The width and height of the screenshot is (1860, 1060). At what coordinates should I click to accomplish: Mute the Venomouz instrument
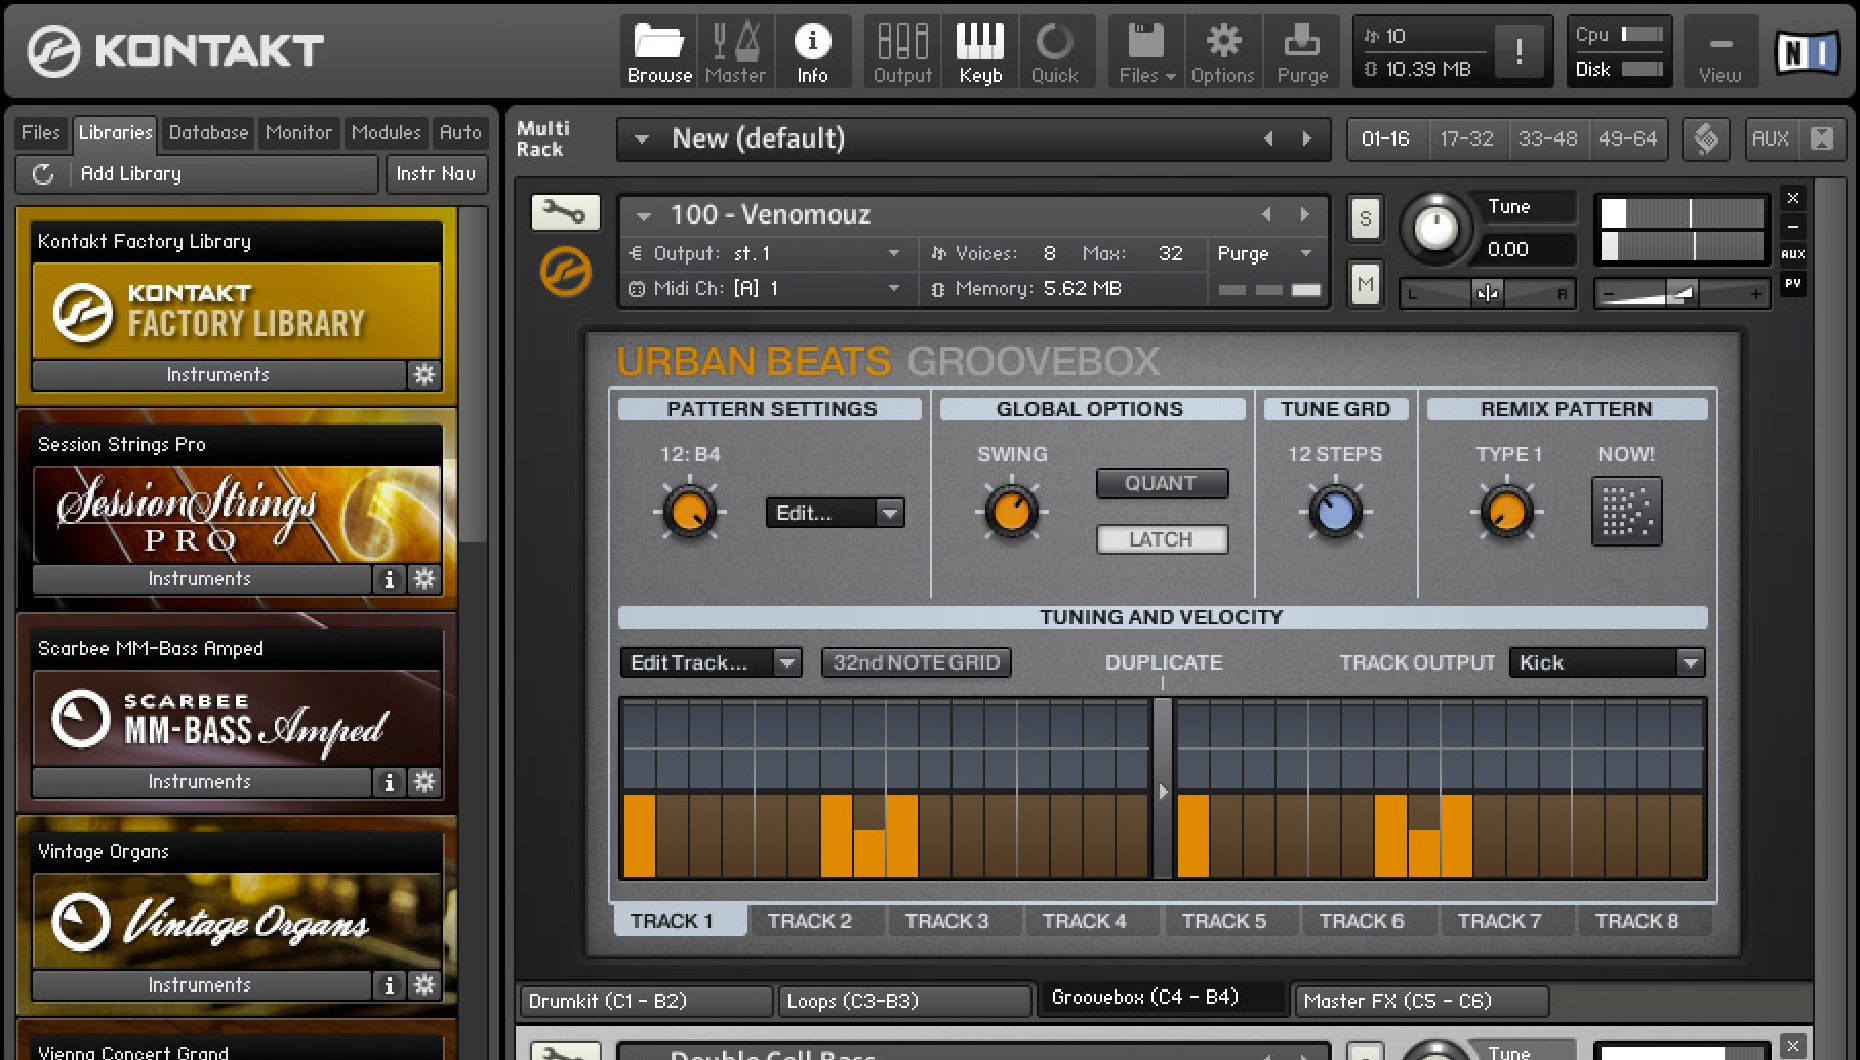tap(1365, 284)
